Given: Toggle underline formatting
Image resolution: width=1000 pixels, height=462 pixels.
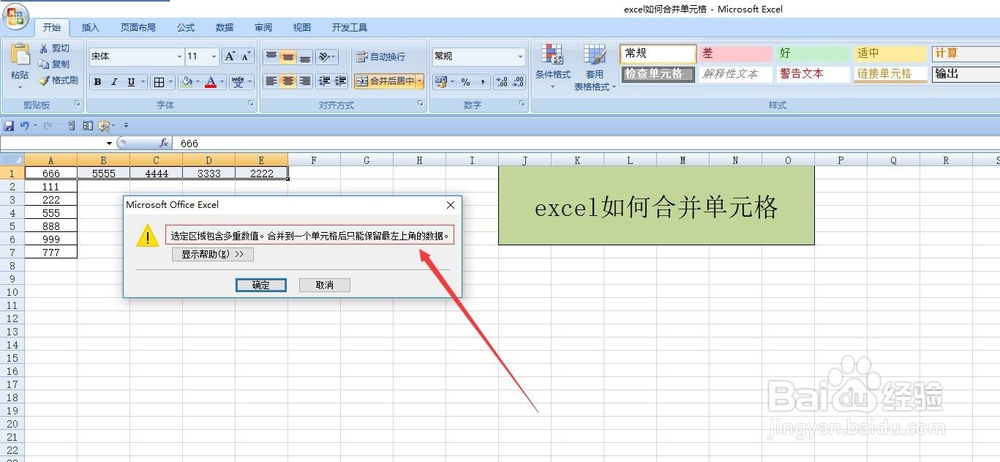Looking at the screenshot, I should (131, 82).
